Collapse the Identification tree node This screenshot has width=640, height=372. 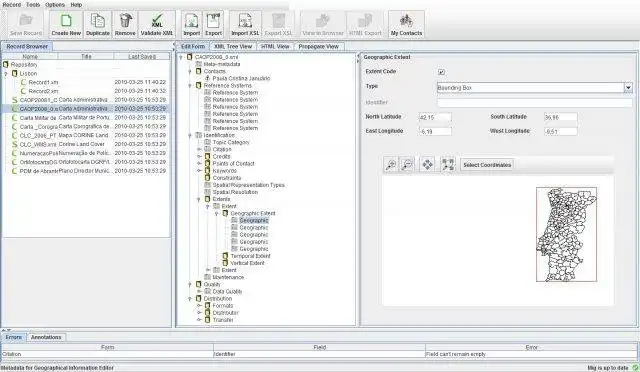tap(190, 135)
